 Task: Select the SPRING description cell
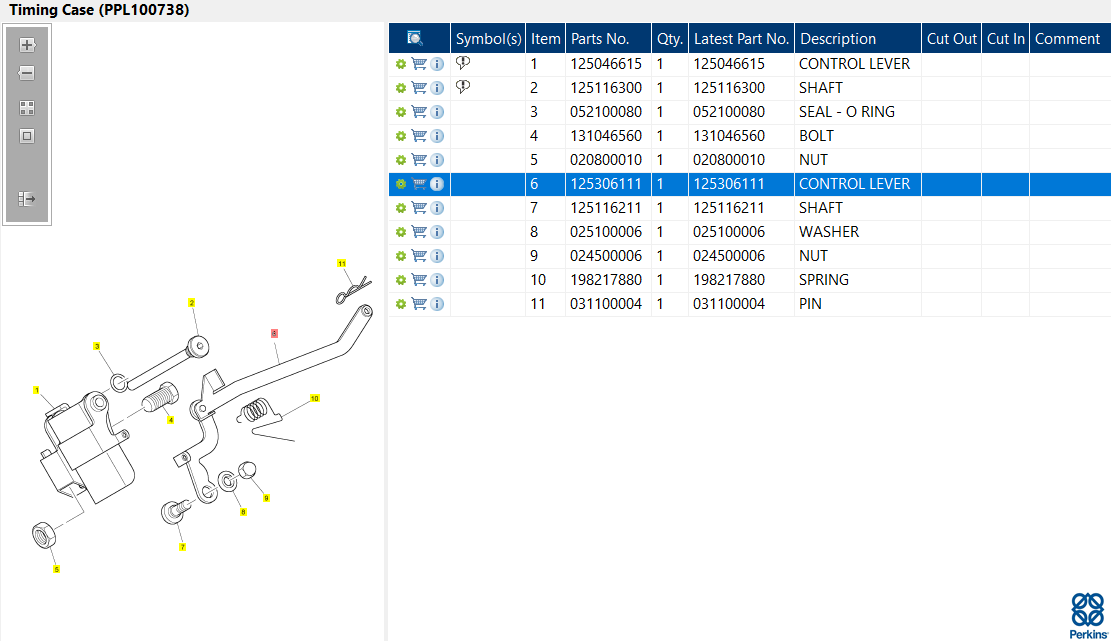tap(858, 280)
